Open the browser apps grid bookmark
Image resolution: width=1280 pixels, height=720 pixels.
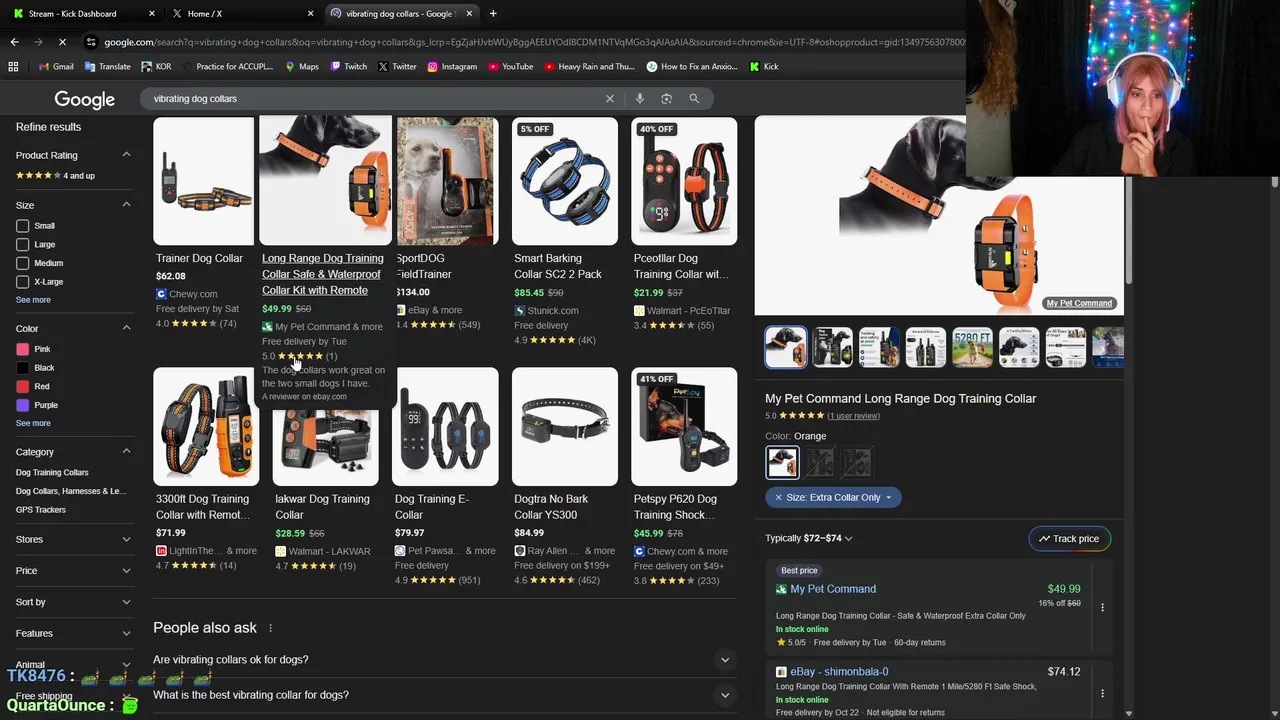click(13, 66)
